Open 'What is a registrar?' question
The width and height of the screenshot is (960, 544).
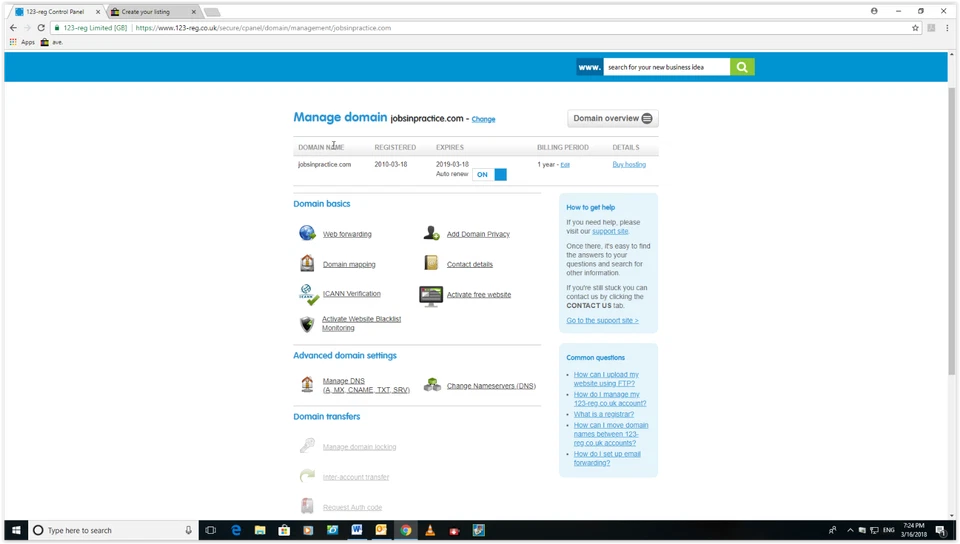pyautogui.click(x=604, y=414)
